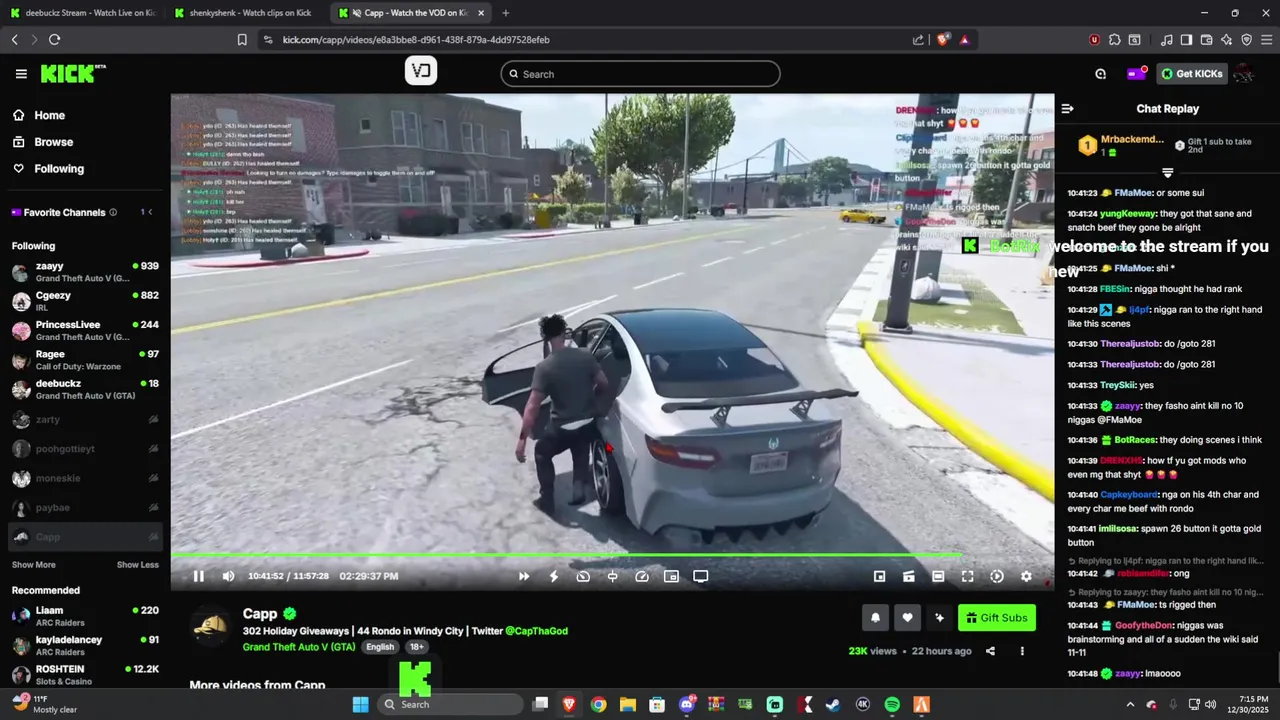Open the three-dot more options menu
Image resolution: width=1280 pixels, height=720 pixels.
coord(1022,651)
